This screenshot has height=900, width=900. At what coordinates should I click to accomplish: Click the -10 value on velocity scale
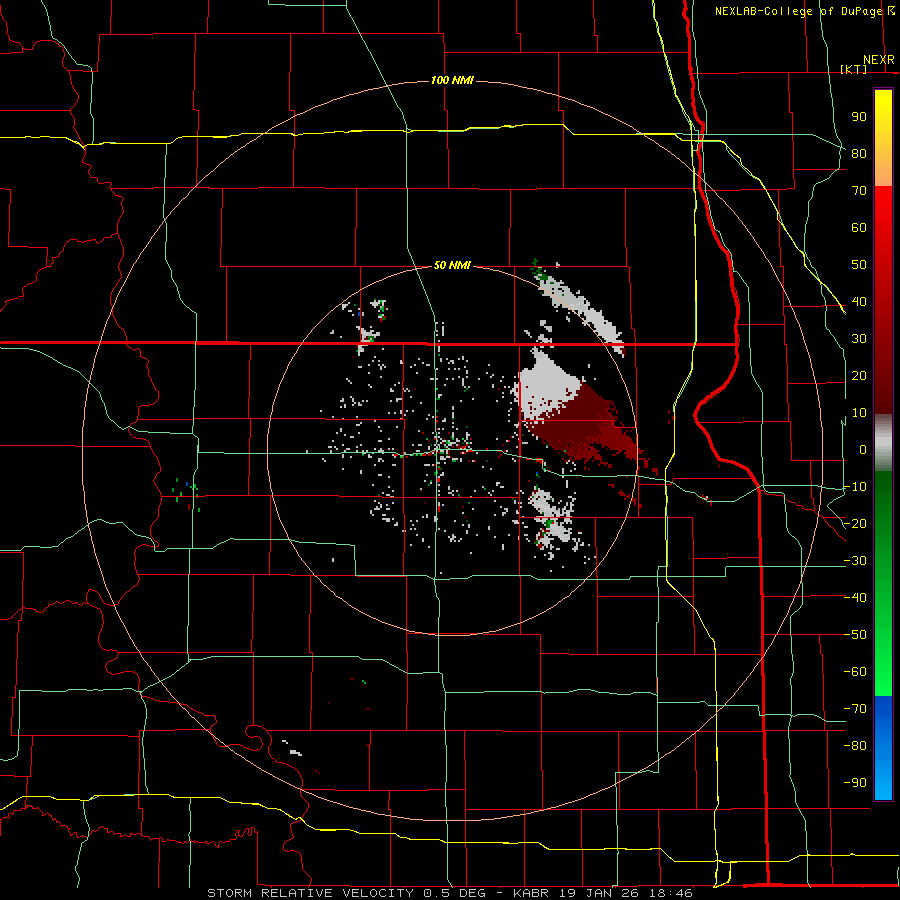click(855, 487)
